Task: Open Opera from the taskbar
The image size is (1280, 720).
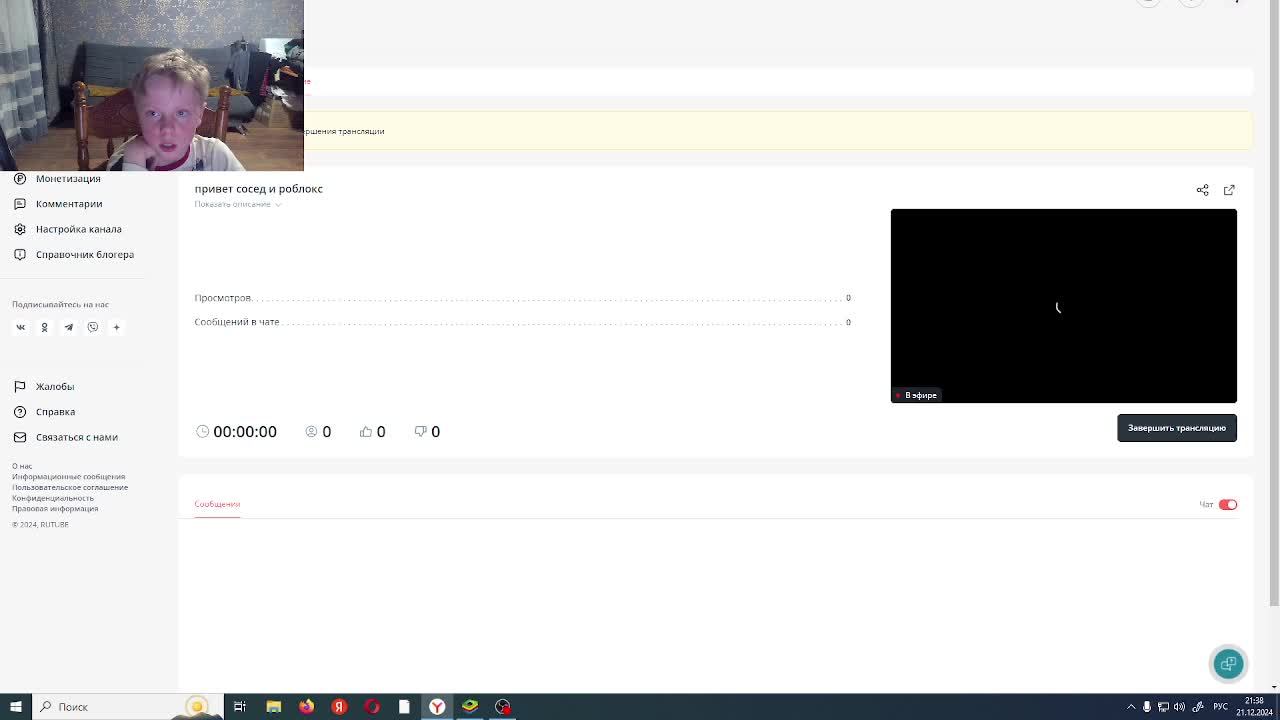Action: coord(372,707)
